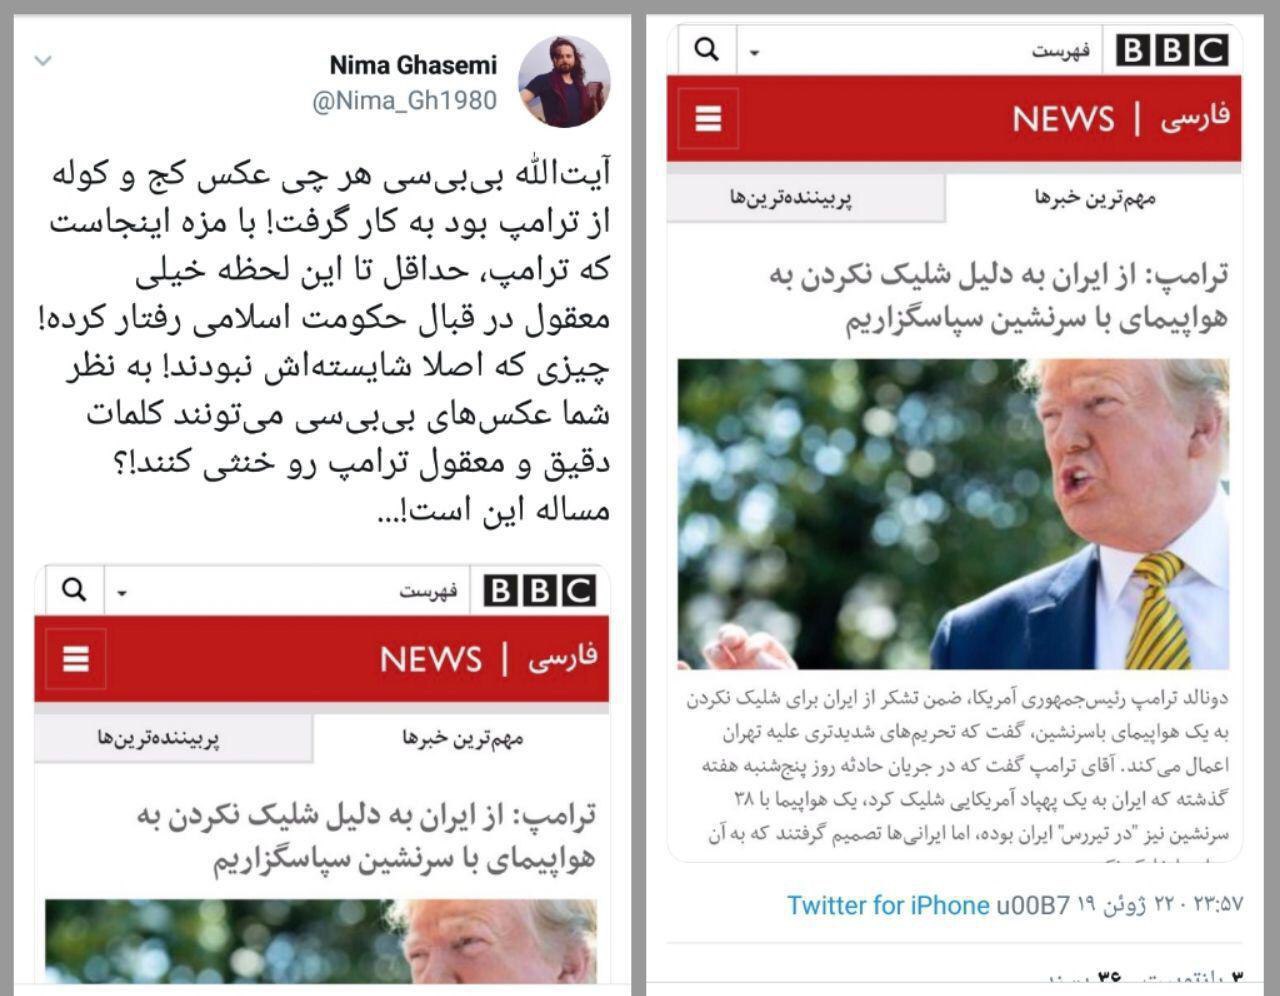Click the NEWS فارسی logo in right red bar
The image size is (1280, 996).
click(x=1120, y=118)
